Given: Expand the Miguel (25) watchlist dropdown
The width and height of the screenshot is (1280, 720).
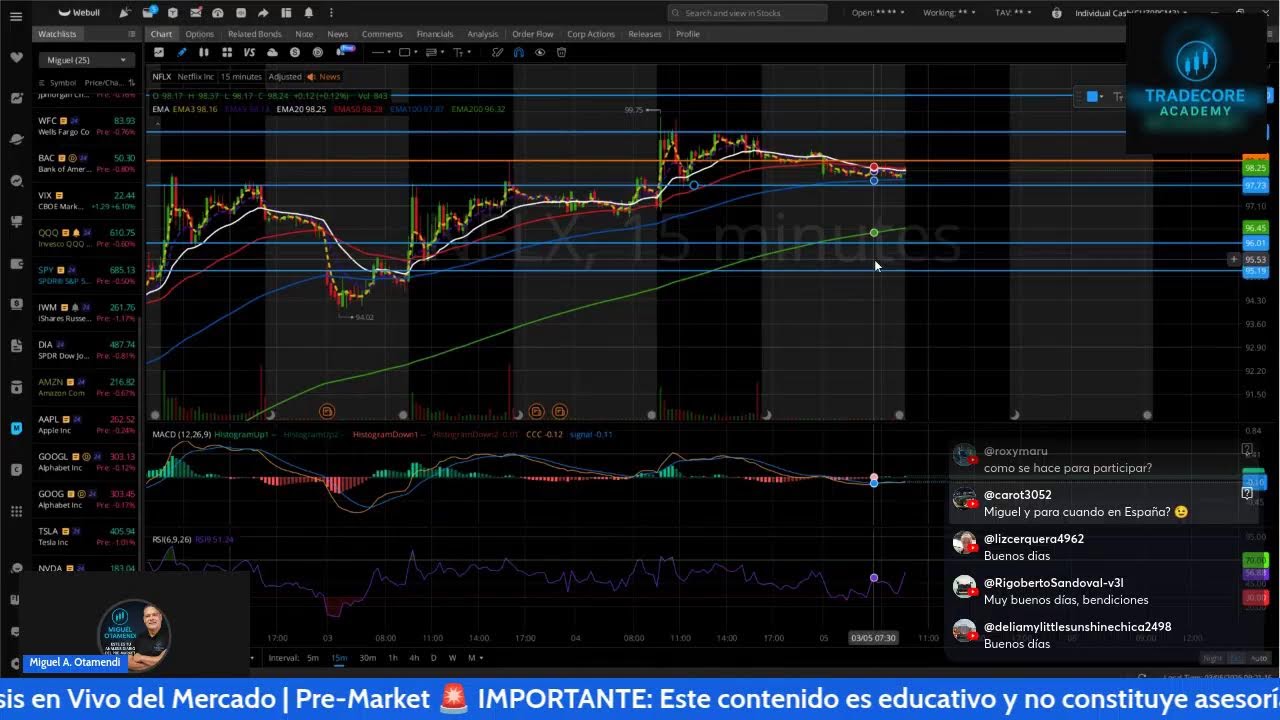Looking at the screenshot, I should 87,60.
